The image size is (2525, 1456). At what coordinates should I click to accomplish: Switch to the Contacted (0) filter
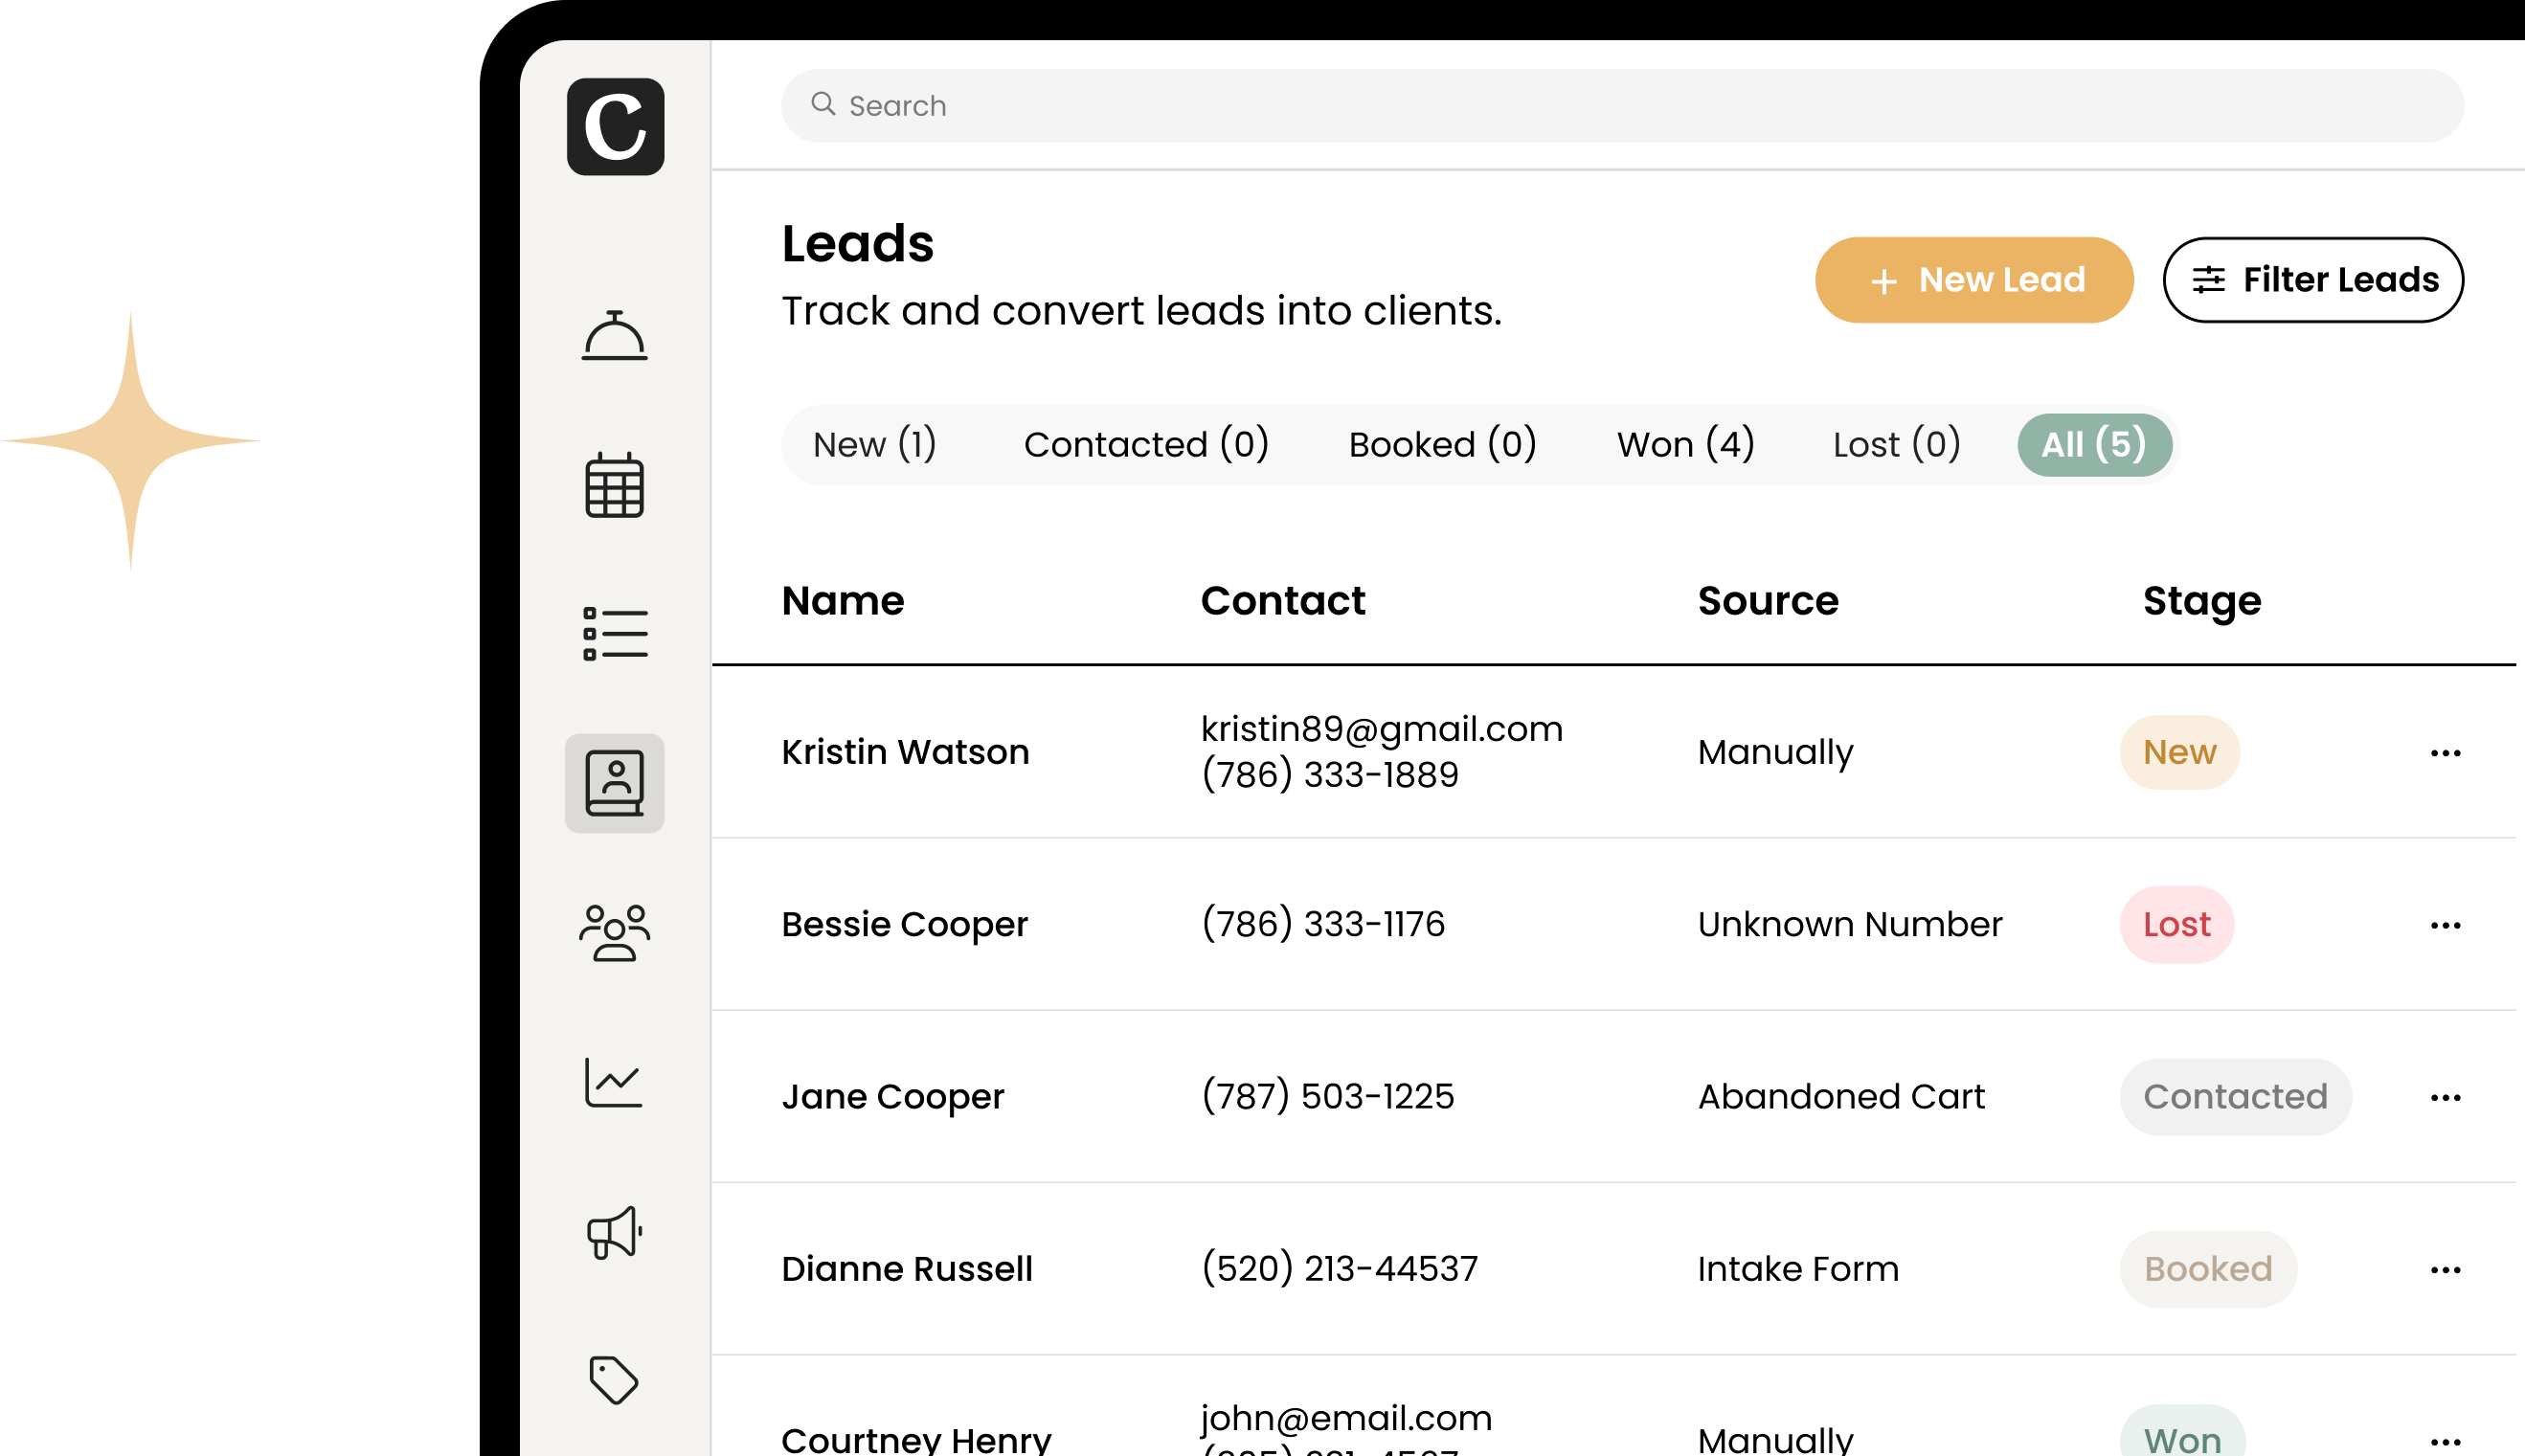(x=1146, y=444)
